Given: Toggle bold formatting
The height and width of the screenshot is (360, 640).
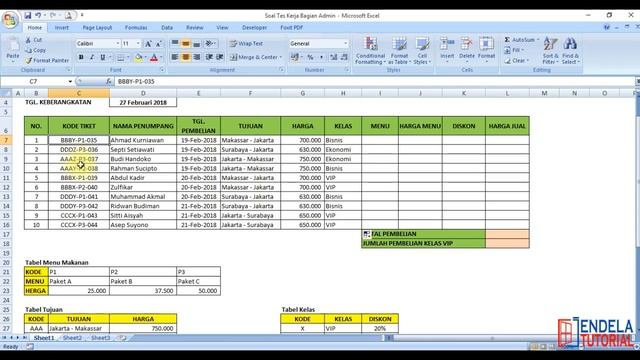Looking at the screenshot, I should point(81,58).
